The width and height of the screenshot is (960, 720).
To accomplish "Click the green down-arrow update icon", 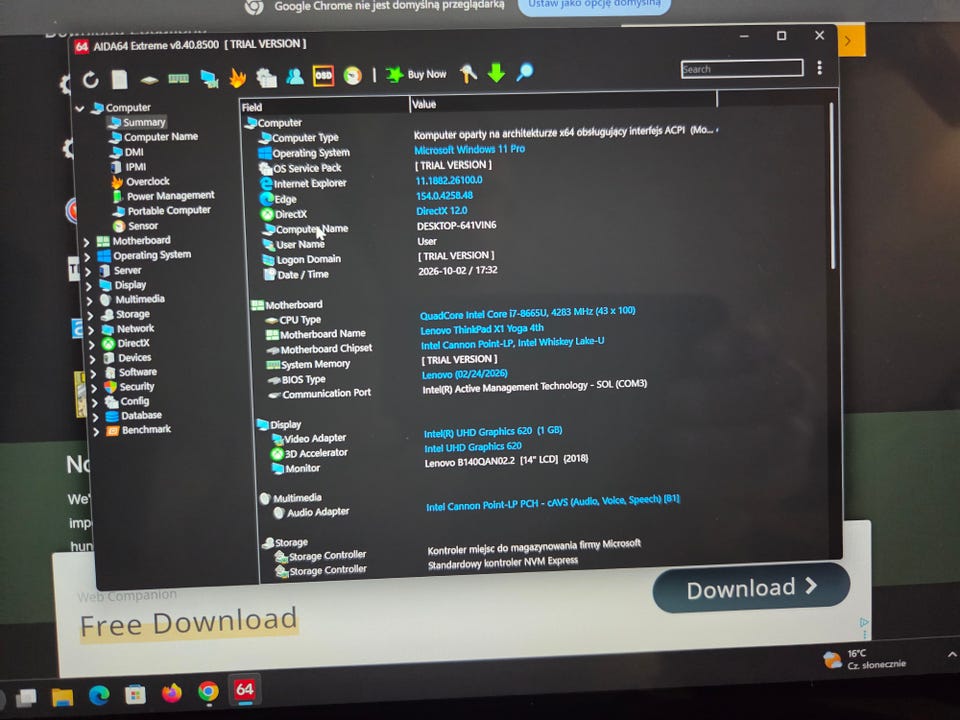I will (497, 72).
